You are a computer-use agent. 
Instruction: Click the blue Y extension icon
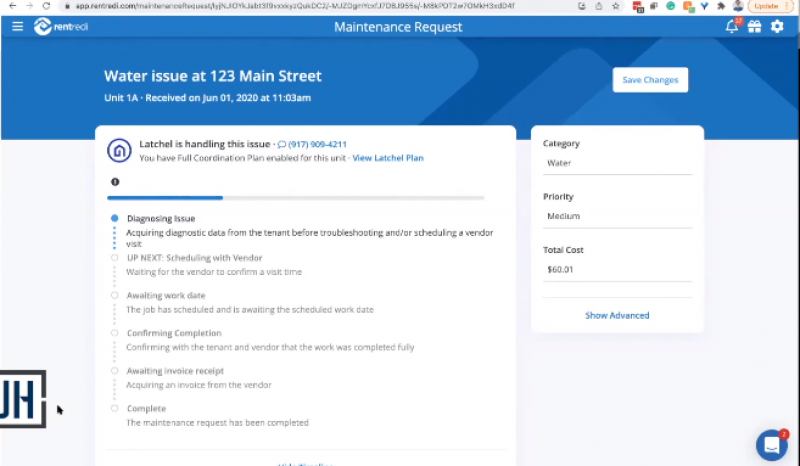point(705,6)
